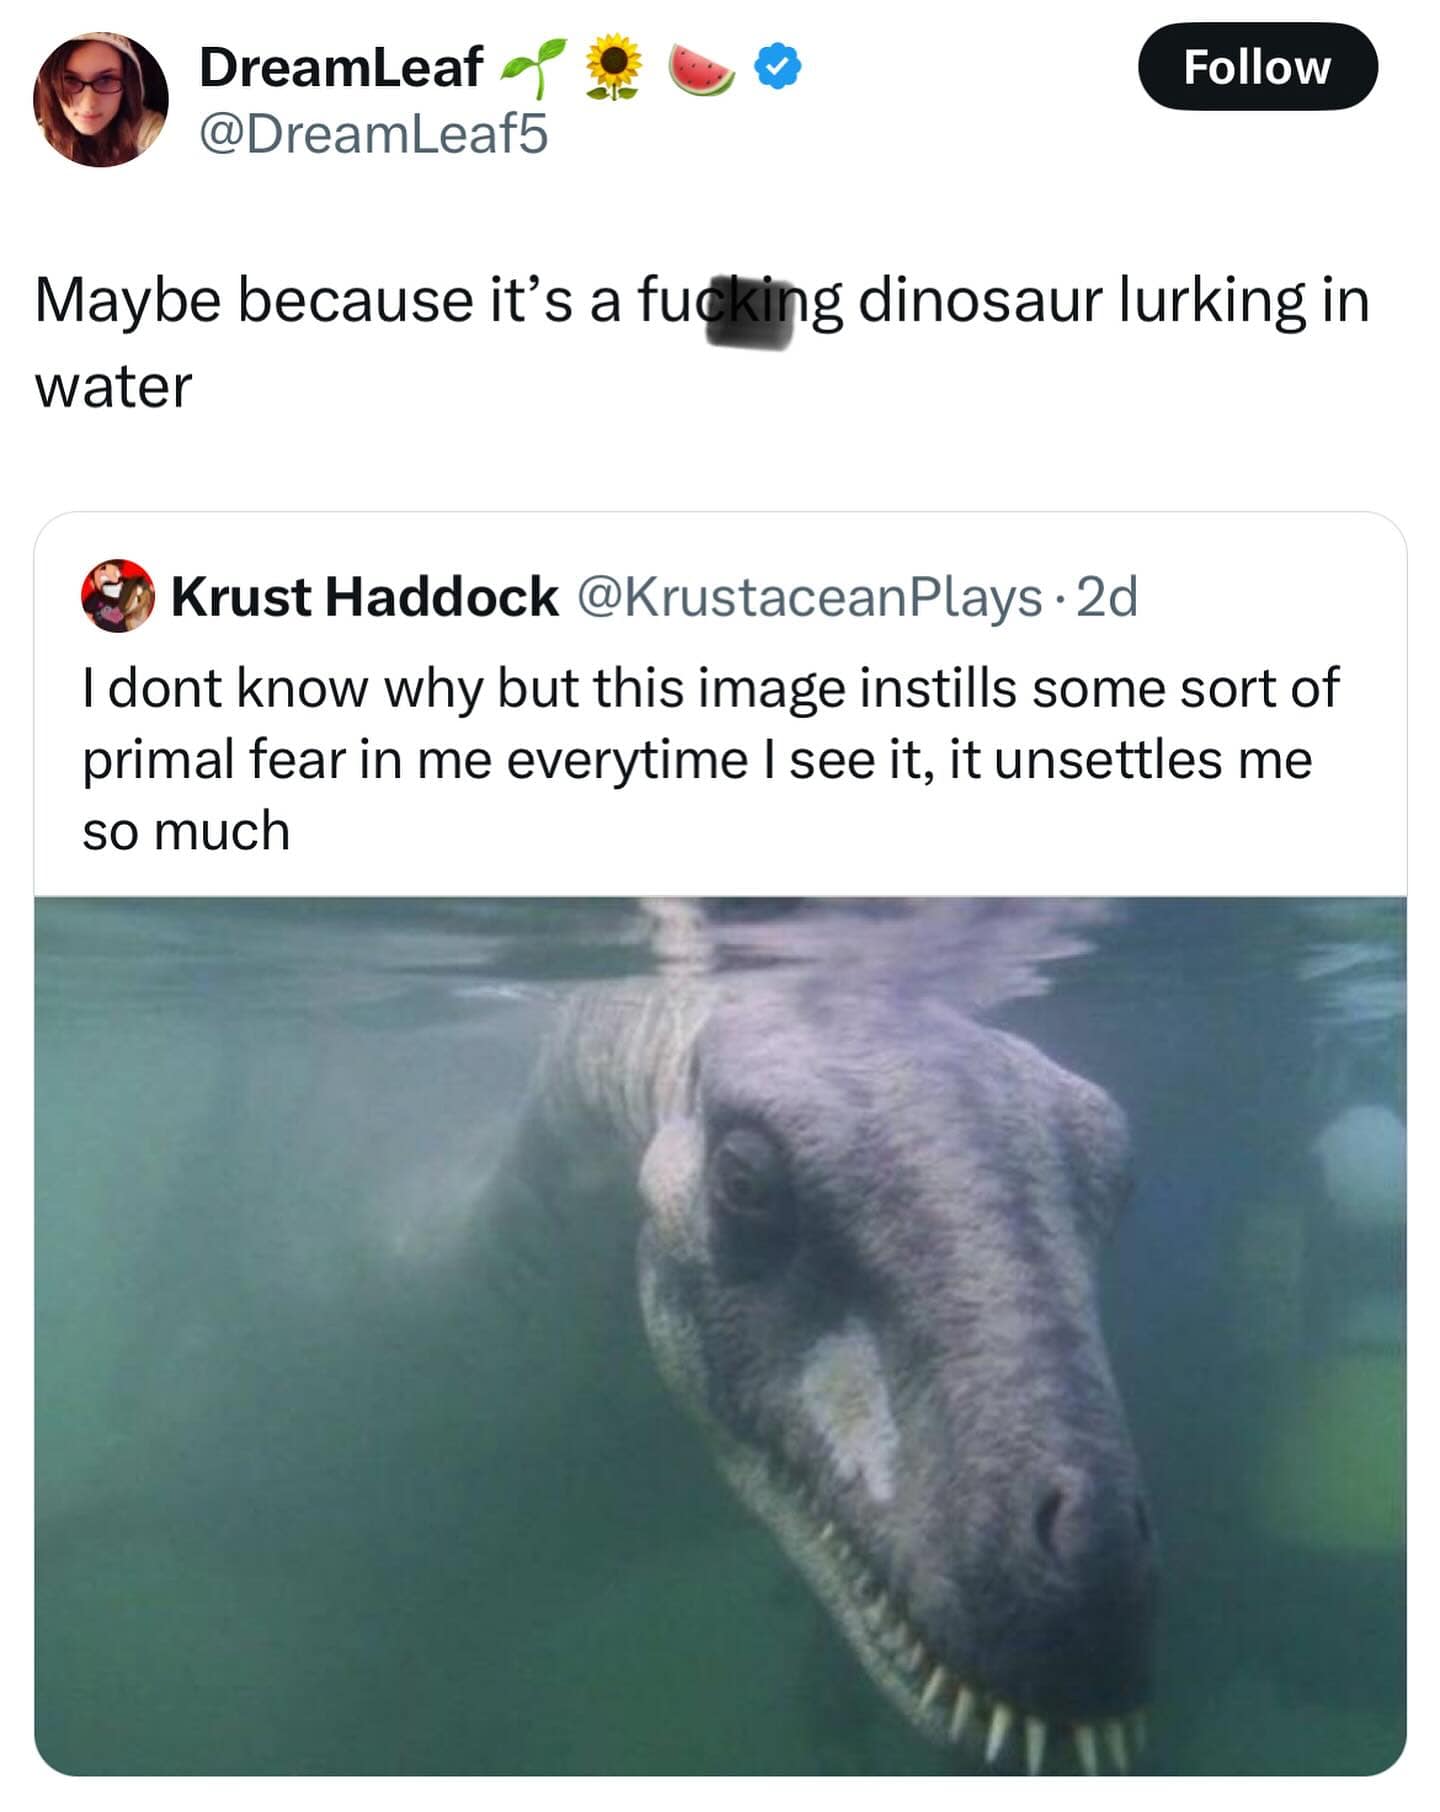Open Krust Haddock's small avatar

click(x=117, y=596)
